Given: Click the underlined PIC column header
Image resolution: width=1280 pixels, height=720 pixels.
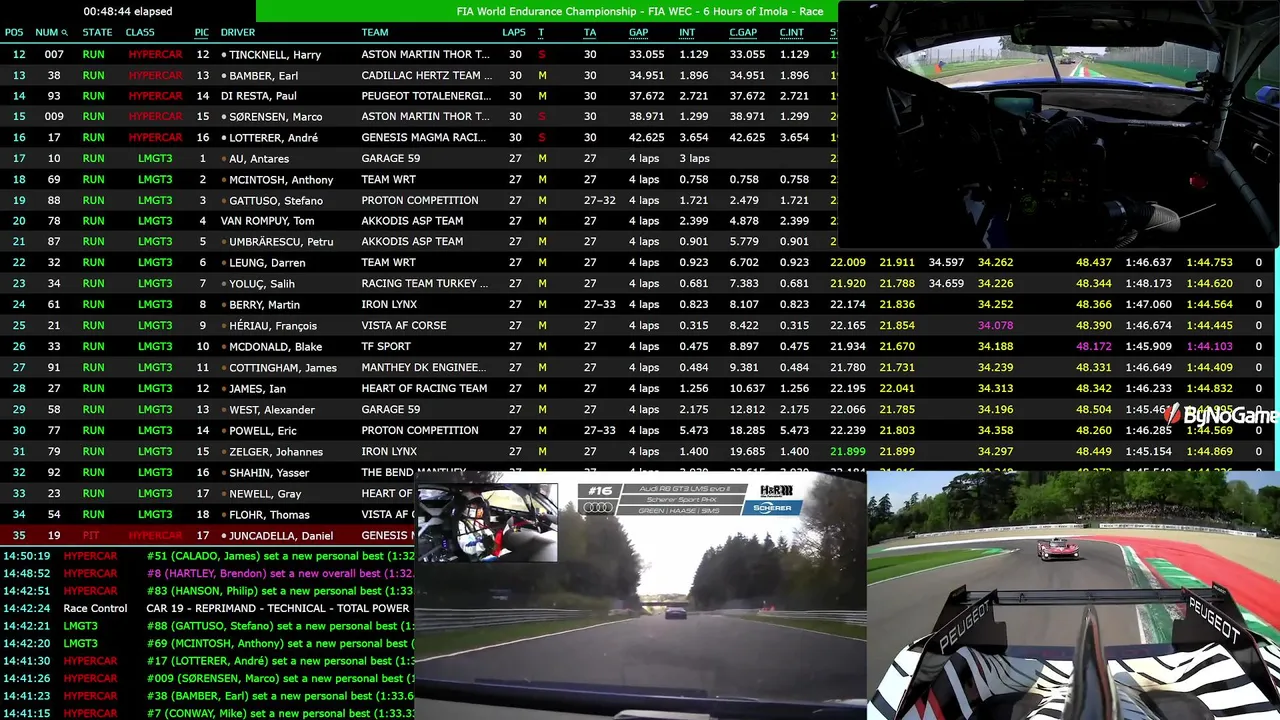Looking at the screenshot, I should coord(202,32).
